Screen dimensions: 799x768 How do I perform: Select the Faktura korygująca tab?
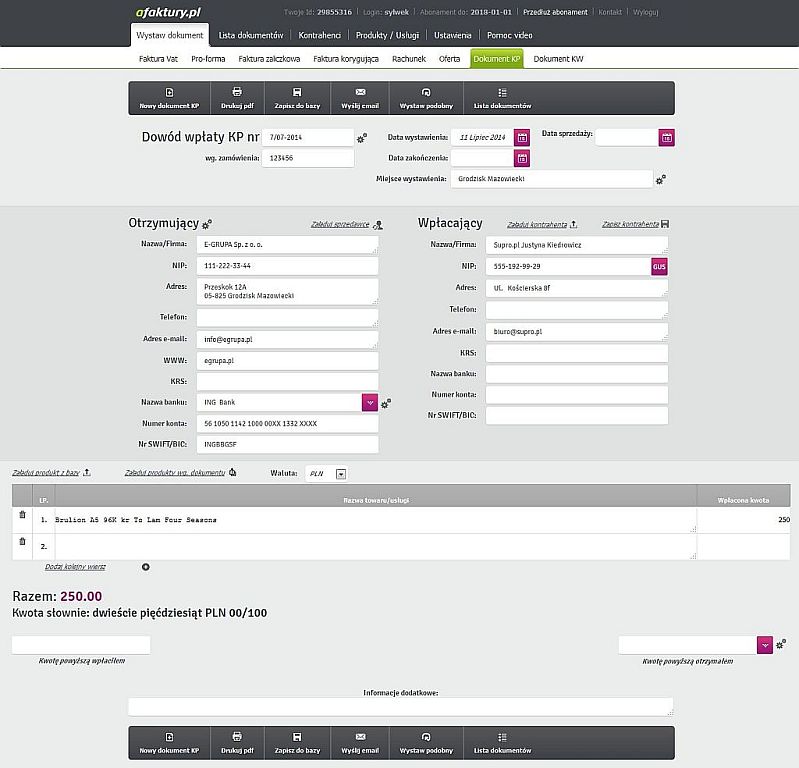[346, 59]
